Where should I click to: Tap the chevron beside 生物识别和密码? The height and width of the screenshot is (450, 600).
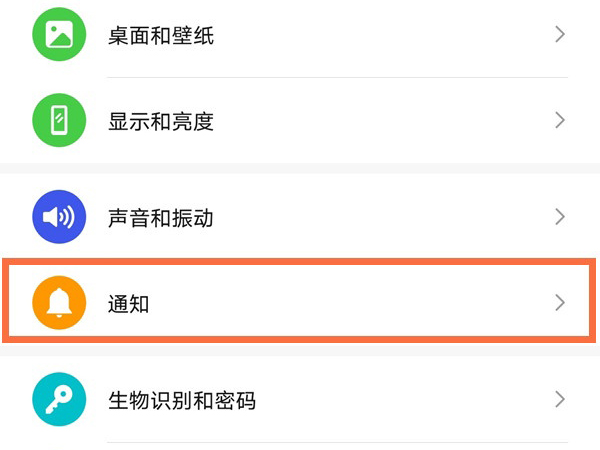[x=560, y=401]
